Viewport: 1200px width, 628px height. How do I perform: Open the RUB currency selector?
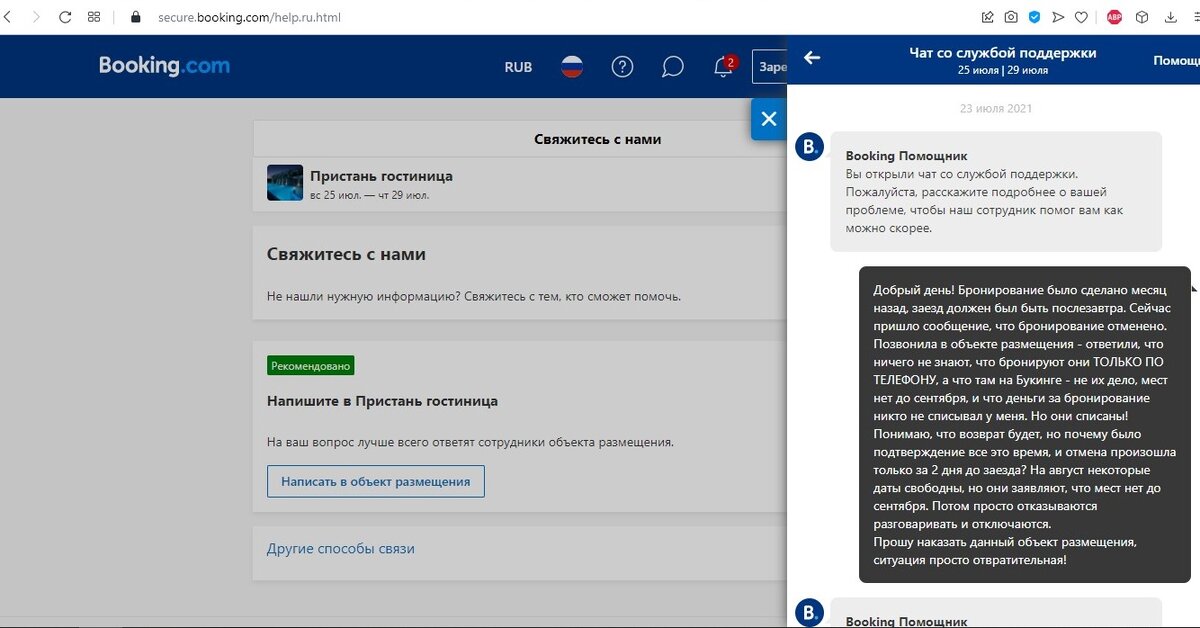click(518, 67)
